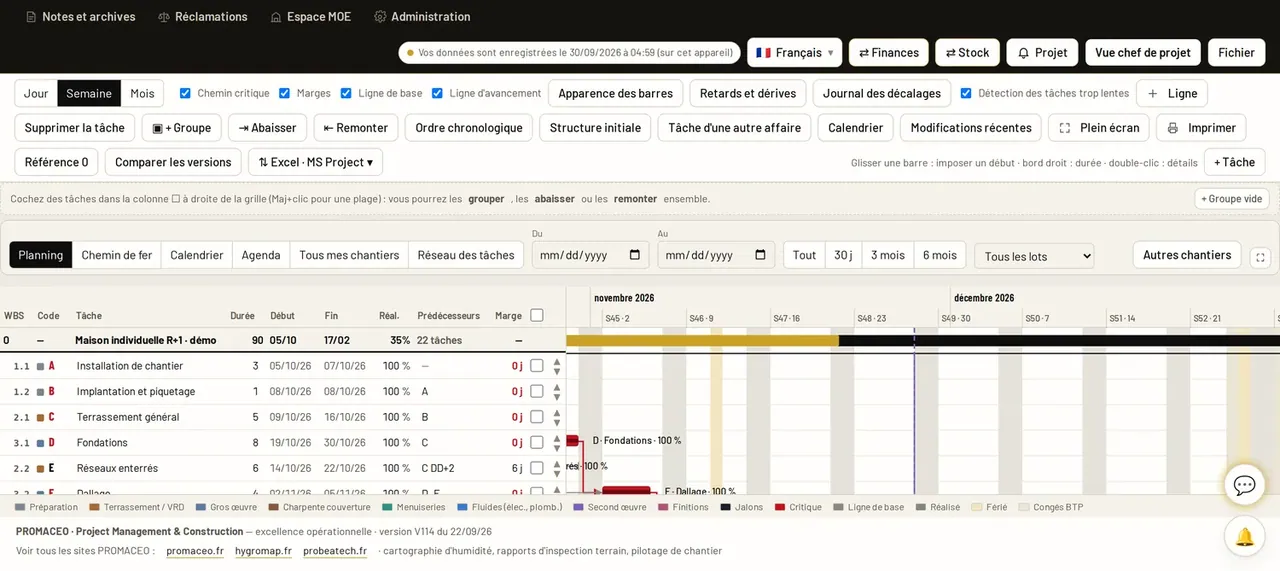This screenshot has width=1280, height=571.
Task: Click the + Groupe vide button
Action: [x=1232, y=199]
